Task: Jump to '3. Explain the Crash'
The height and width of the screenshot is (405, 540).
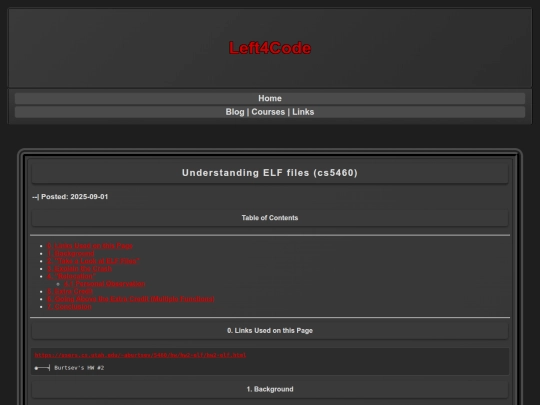Action: point(79,269)
